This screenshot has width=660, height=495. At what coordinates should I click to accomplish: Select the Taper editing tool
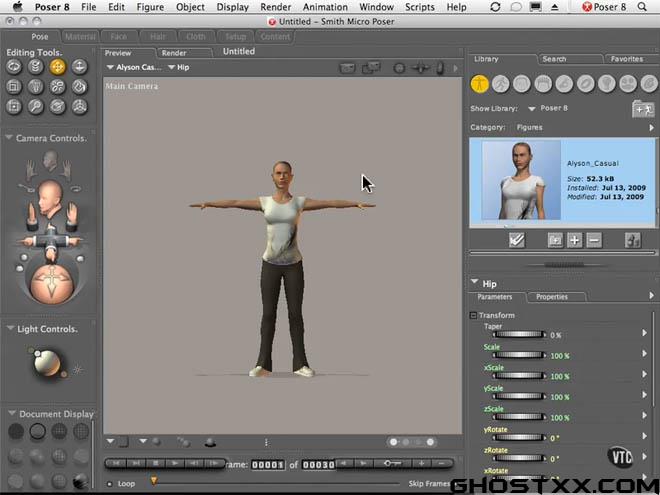(x=36, y=87)
